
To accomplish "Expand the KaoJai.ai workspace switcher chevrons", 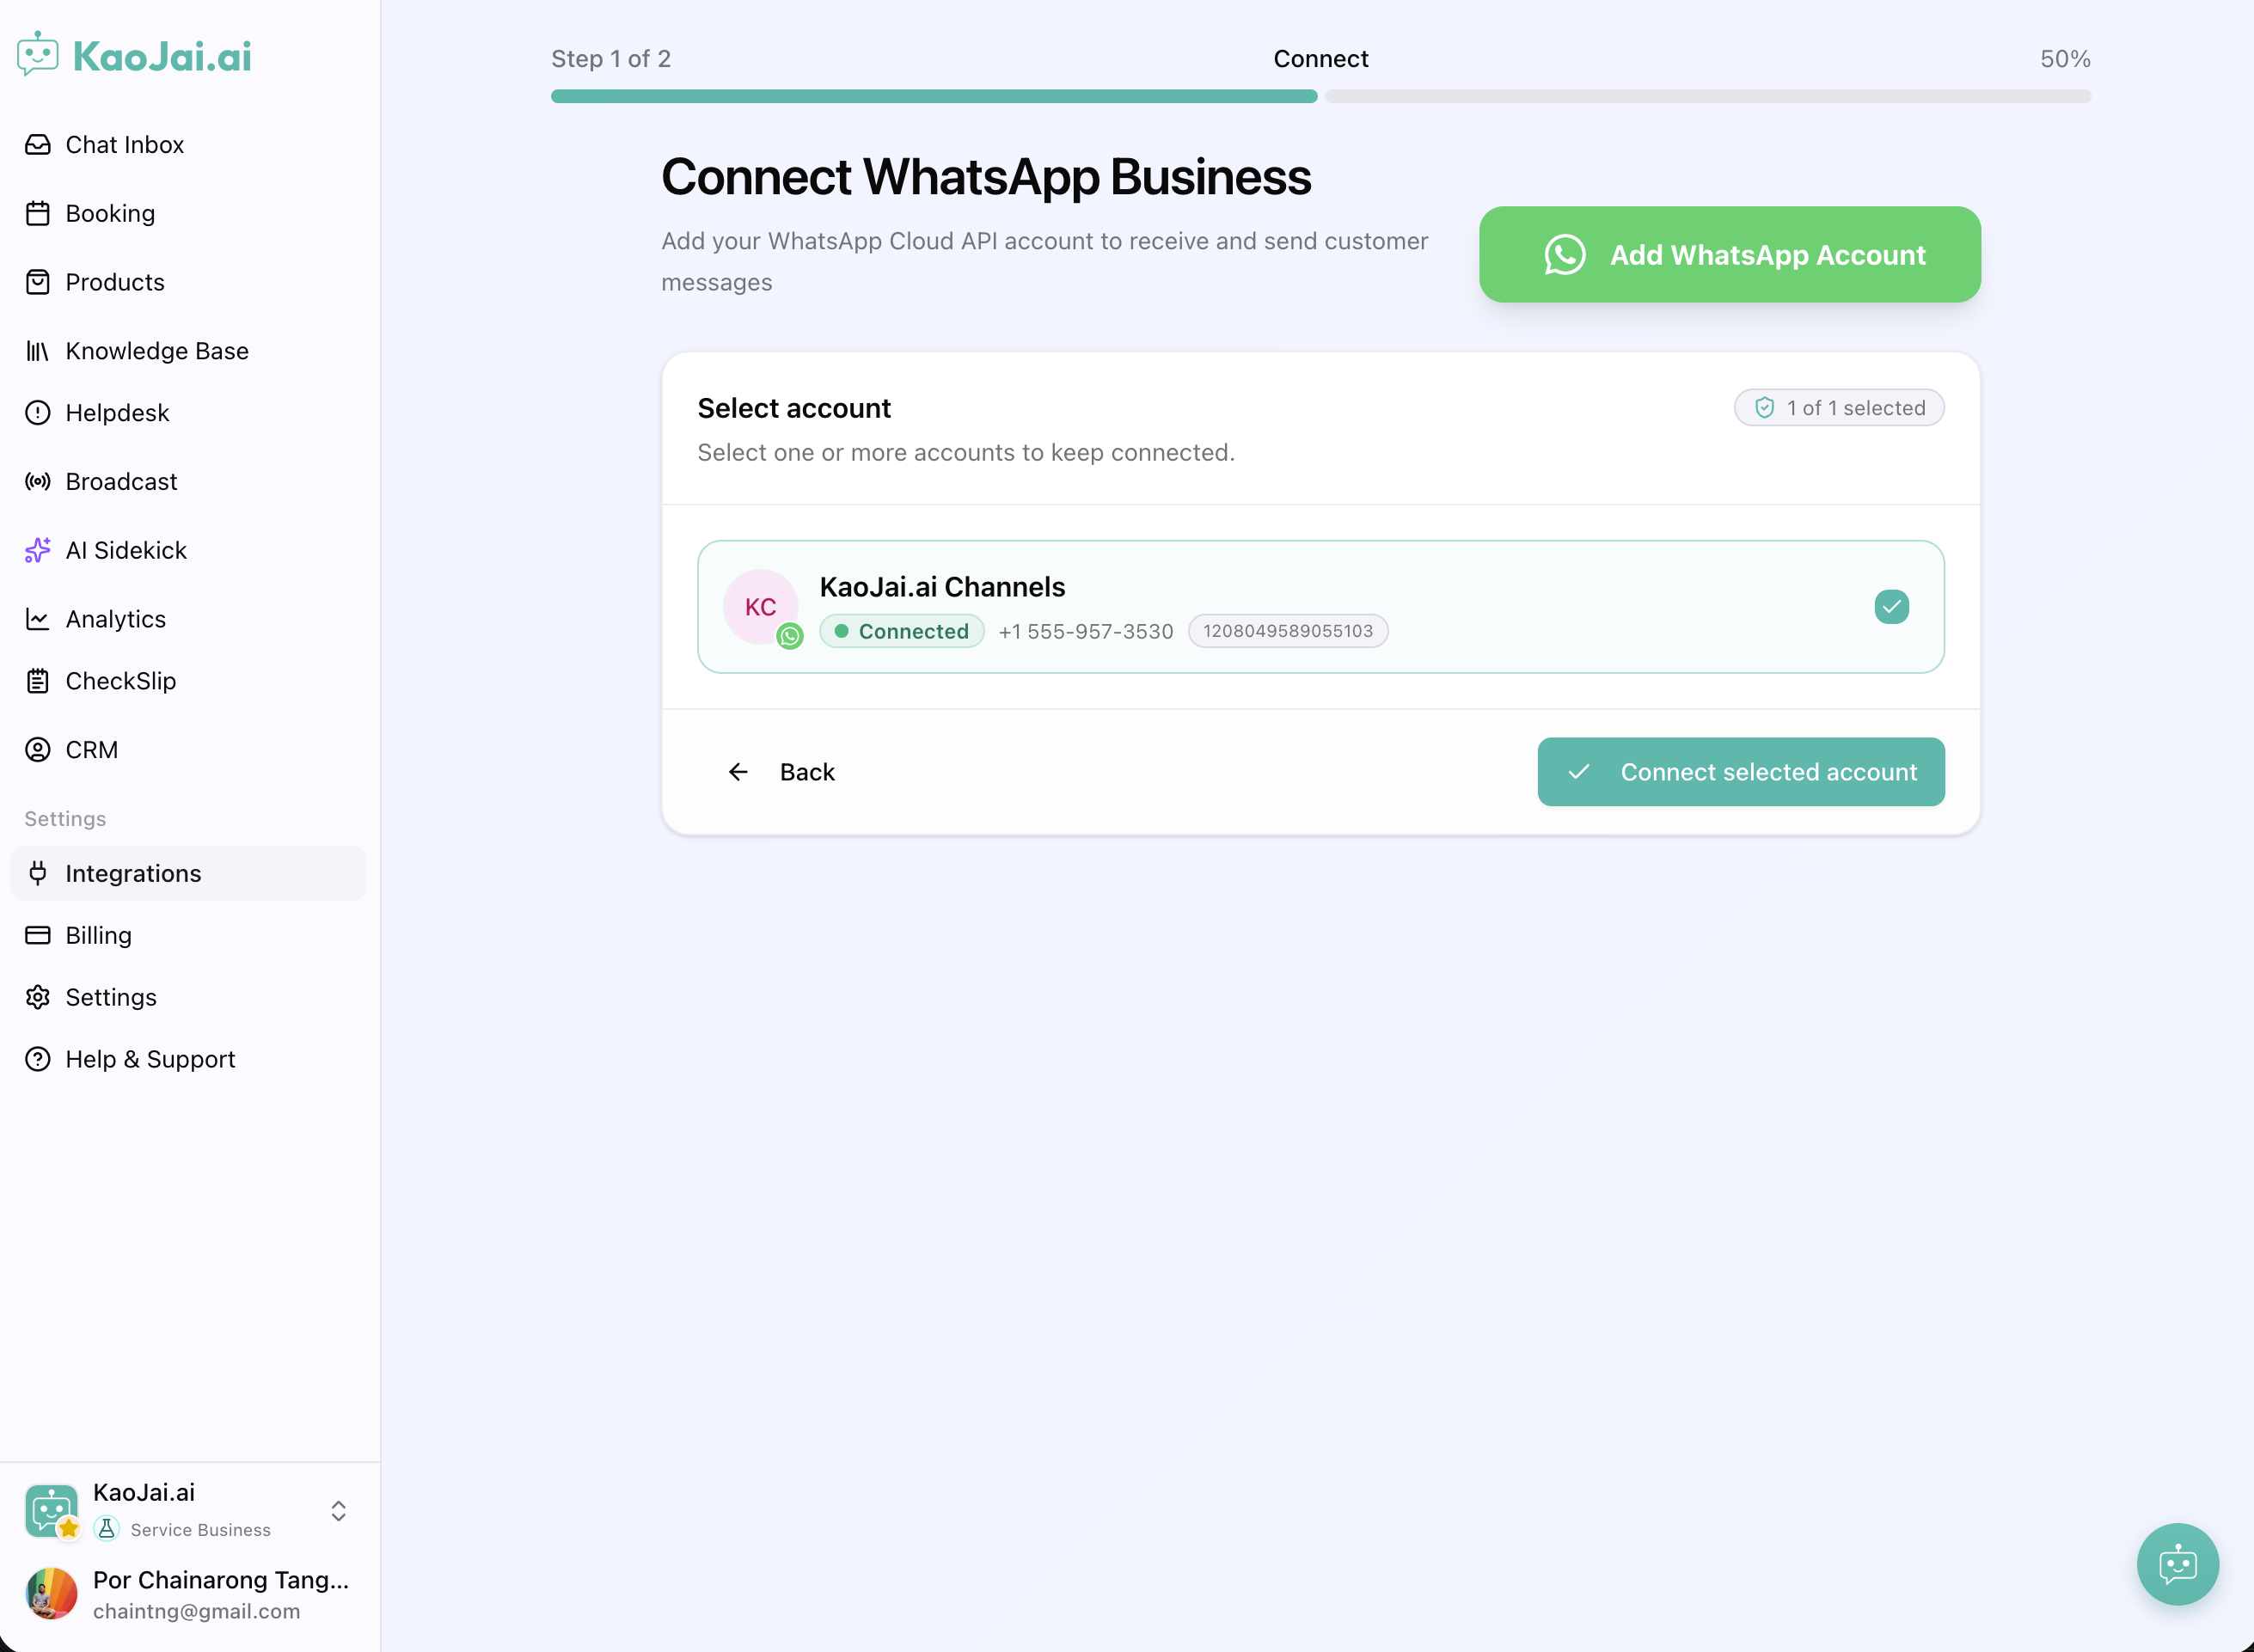I will pos(339,1511).
